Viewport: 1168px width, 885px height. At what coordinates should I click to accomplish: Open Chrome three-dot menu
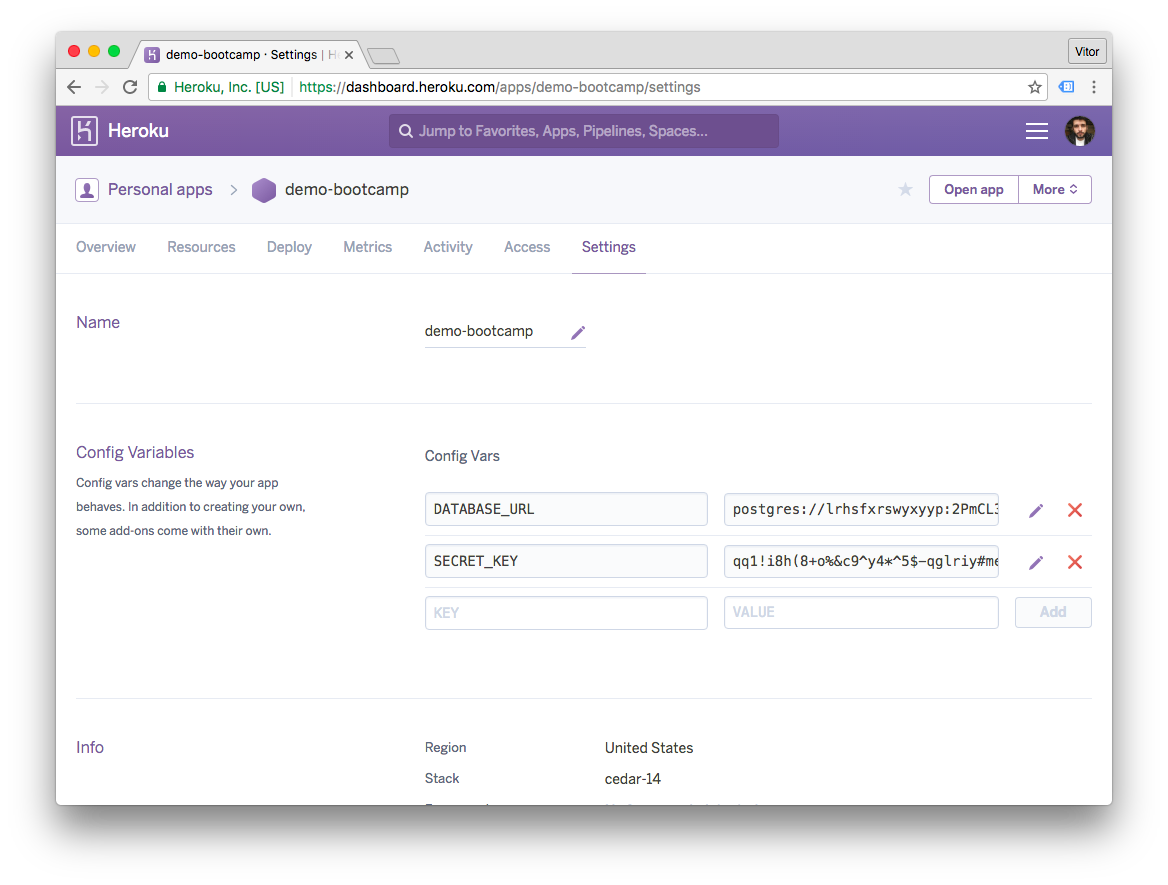tap(1094, 87)
